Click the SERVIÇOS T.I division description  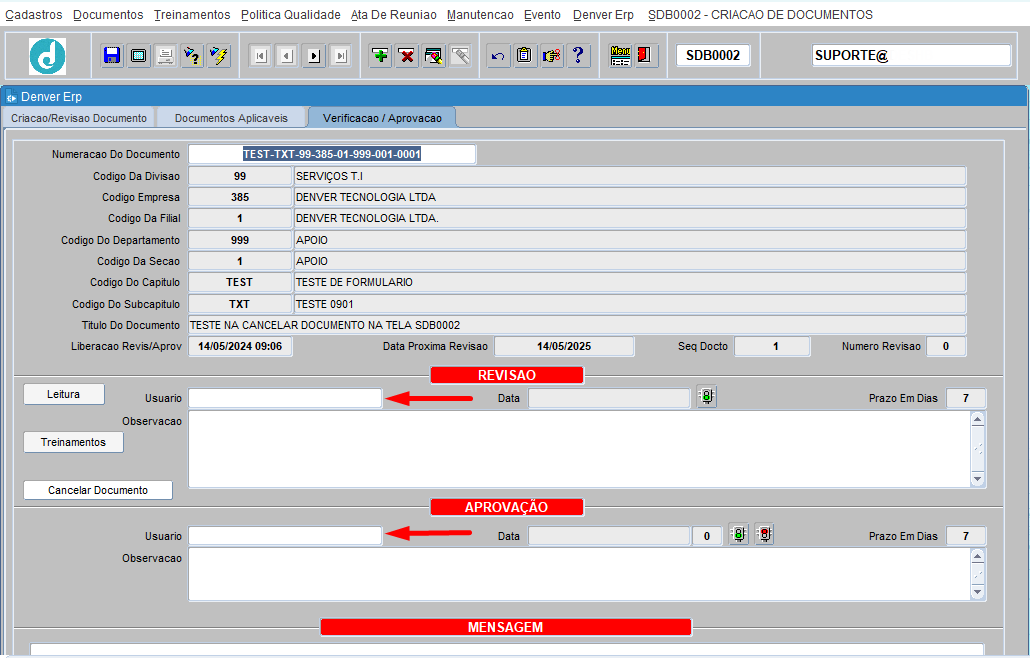pyautogui.click(x=630, y=176)
